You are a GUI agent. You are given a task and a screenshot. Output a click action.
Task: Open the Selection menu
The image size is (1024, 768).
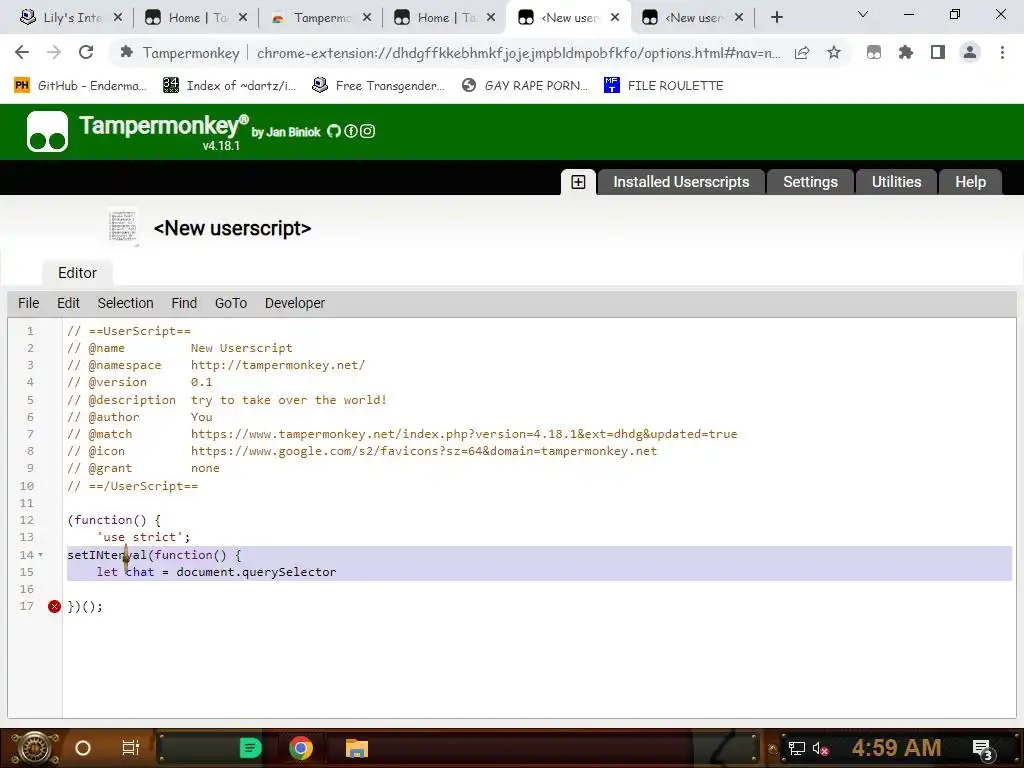[x=125, y=303]
